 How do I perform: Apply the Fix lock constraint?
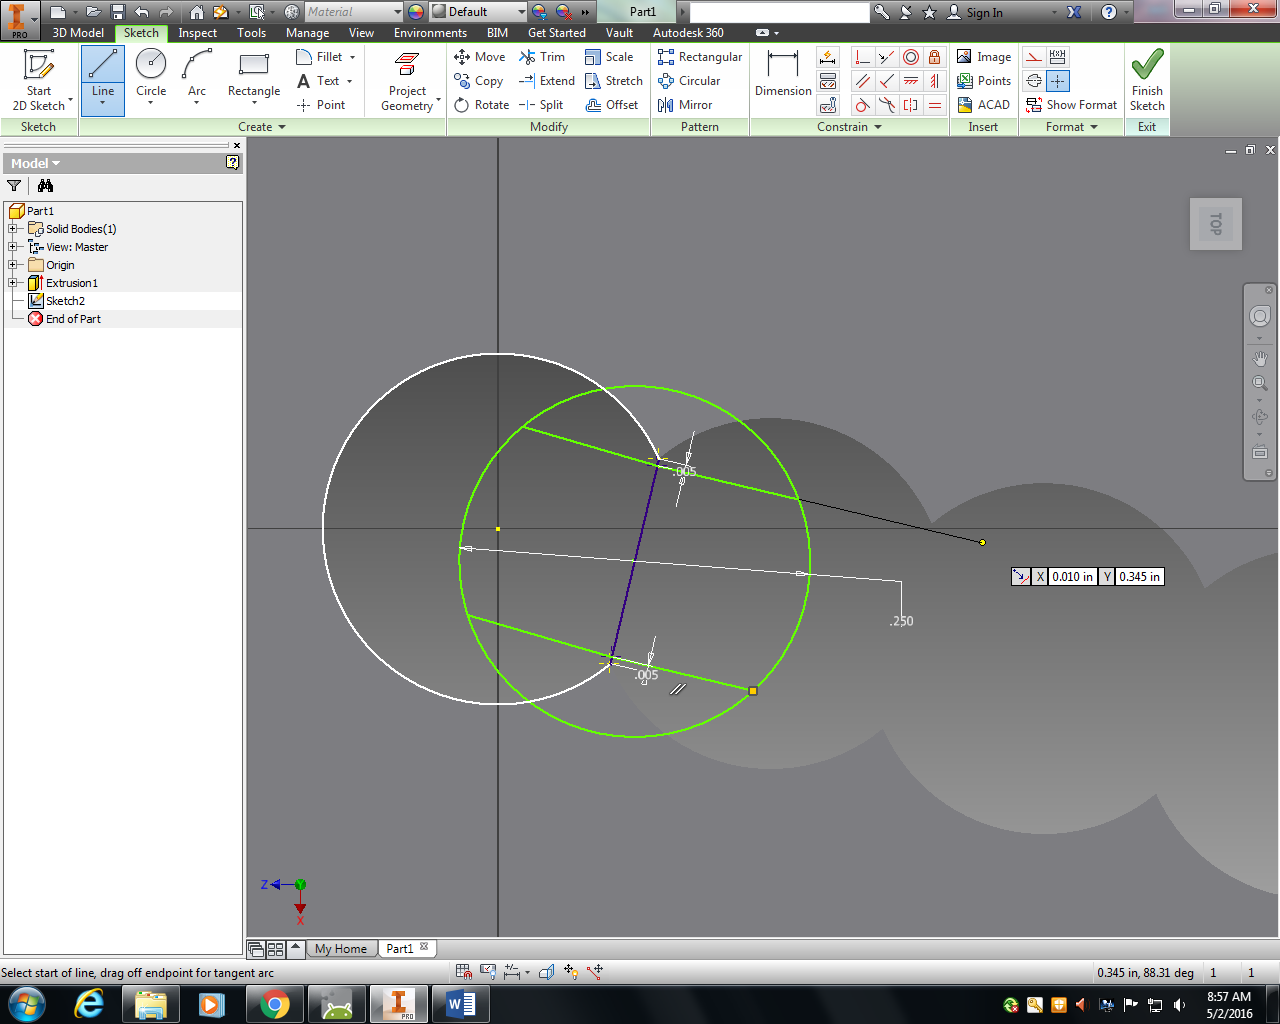(x=935, y=57)
